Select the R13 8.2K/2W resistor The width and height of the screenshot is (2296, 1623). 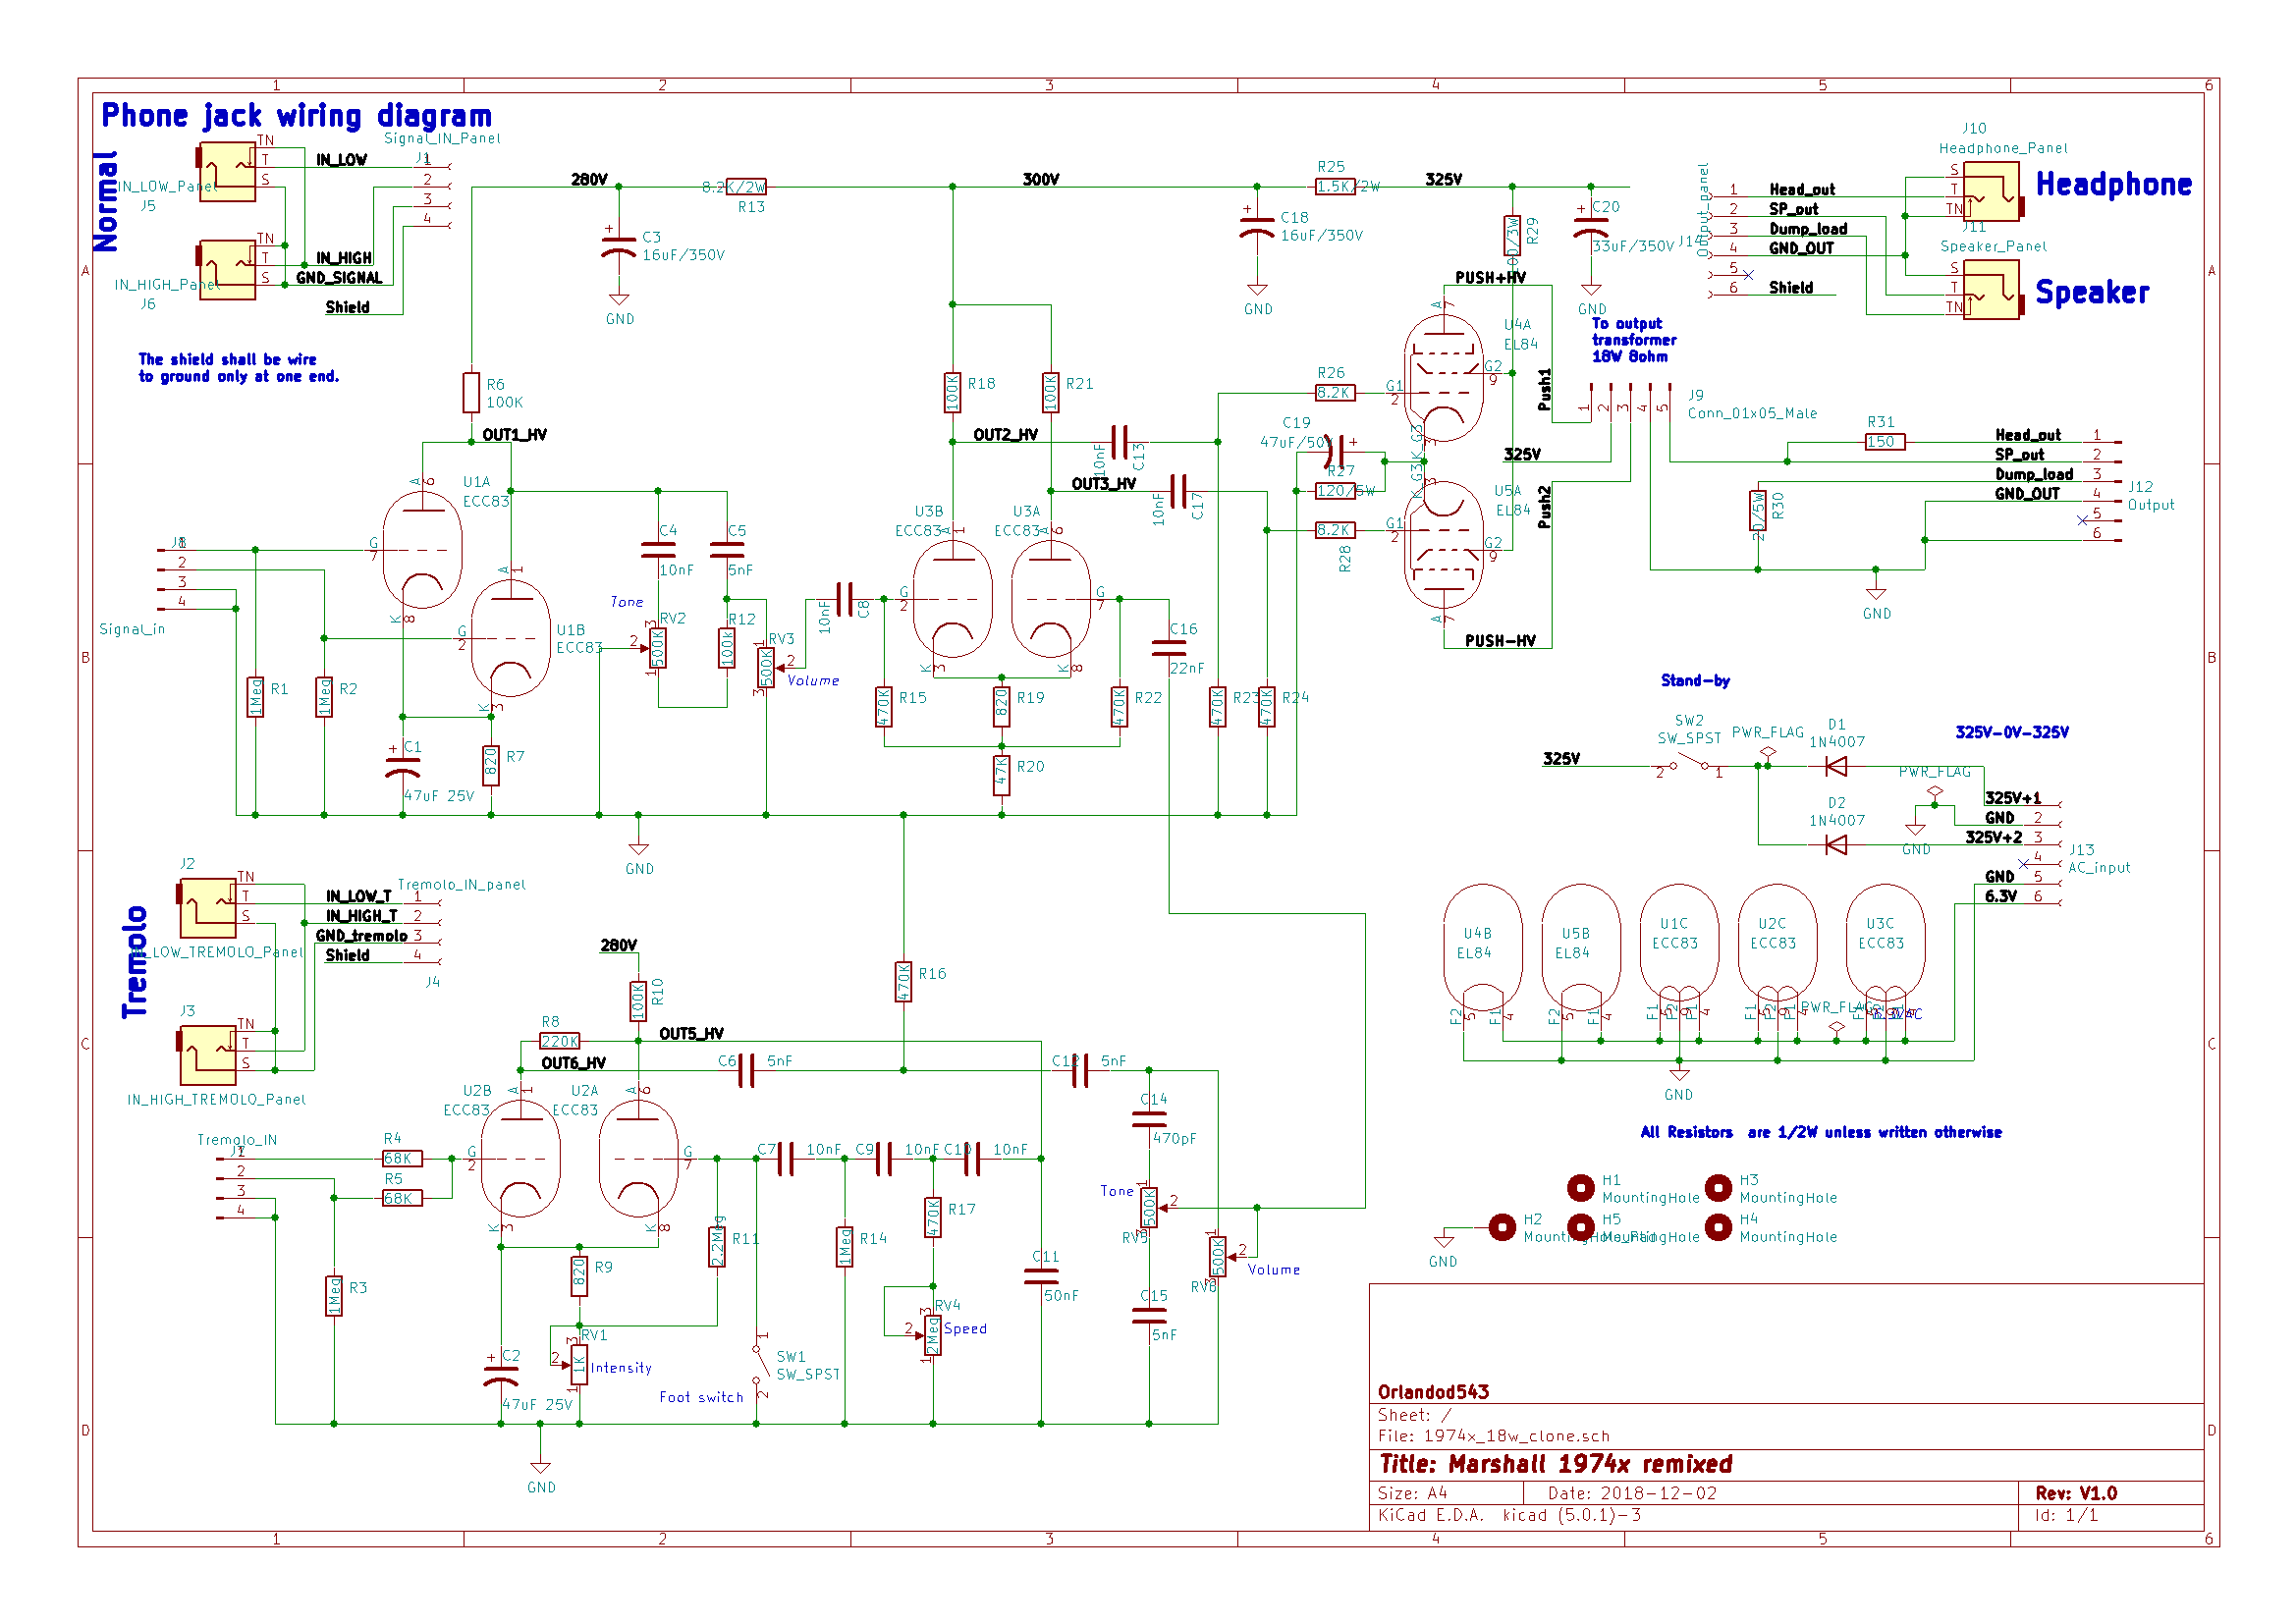(x=747, y=186)
